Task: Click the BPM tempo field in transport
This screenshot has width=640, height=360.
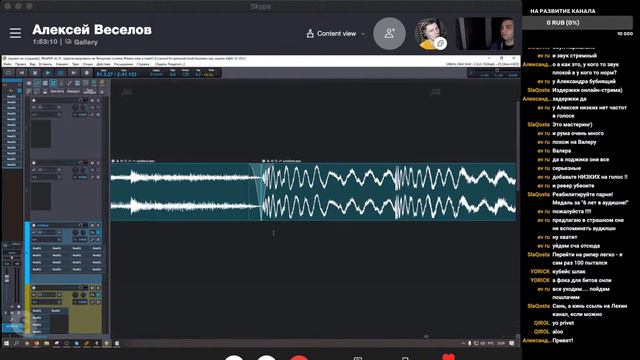Action: [x=186, y=73]
